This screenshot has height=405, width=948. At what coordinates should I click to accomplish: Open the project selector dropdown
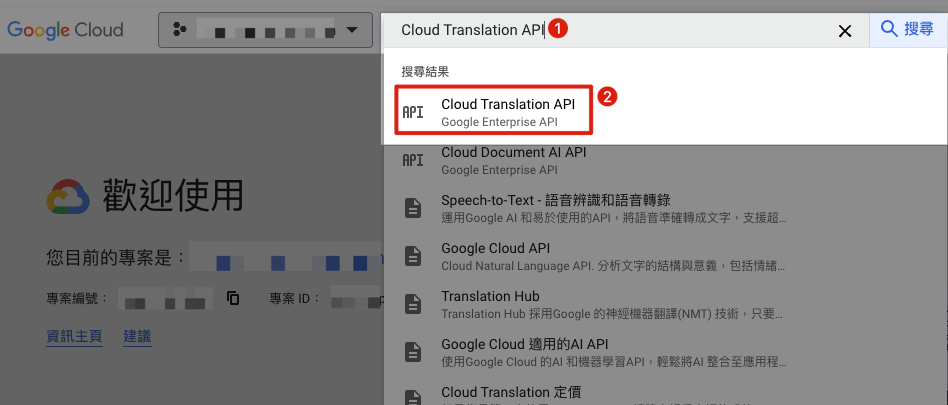click(265, 30)
